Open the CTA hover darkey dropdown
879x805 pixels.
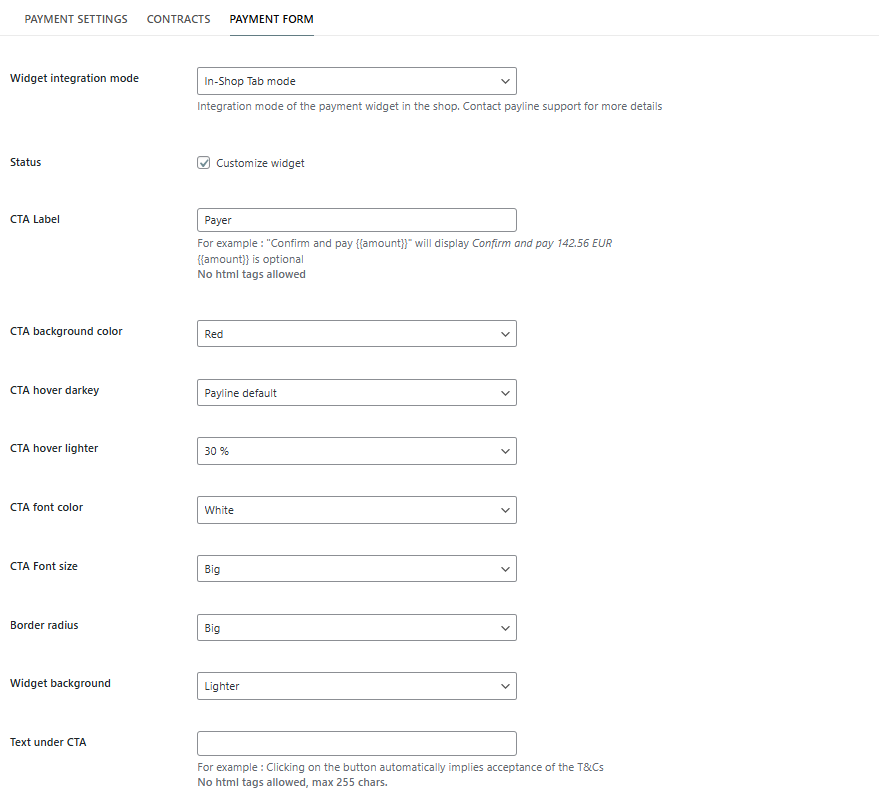[356, 393]
